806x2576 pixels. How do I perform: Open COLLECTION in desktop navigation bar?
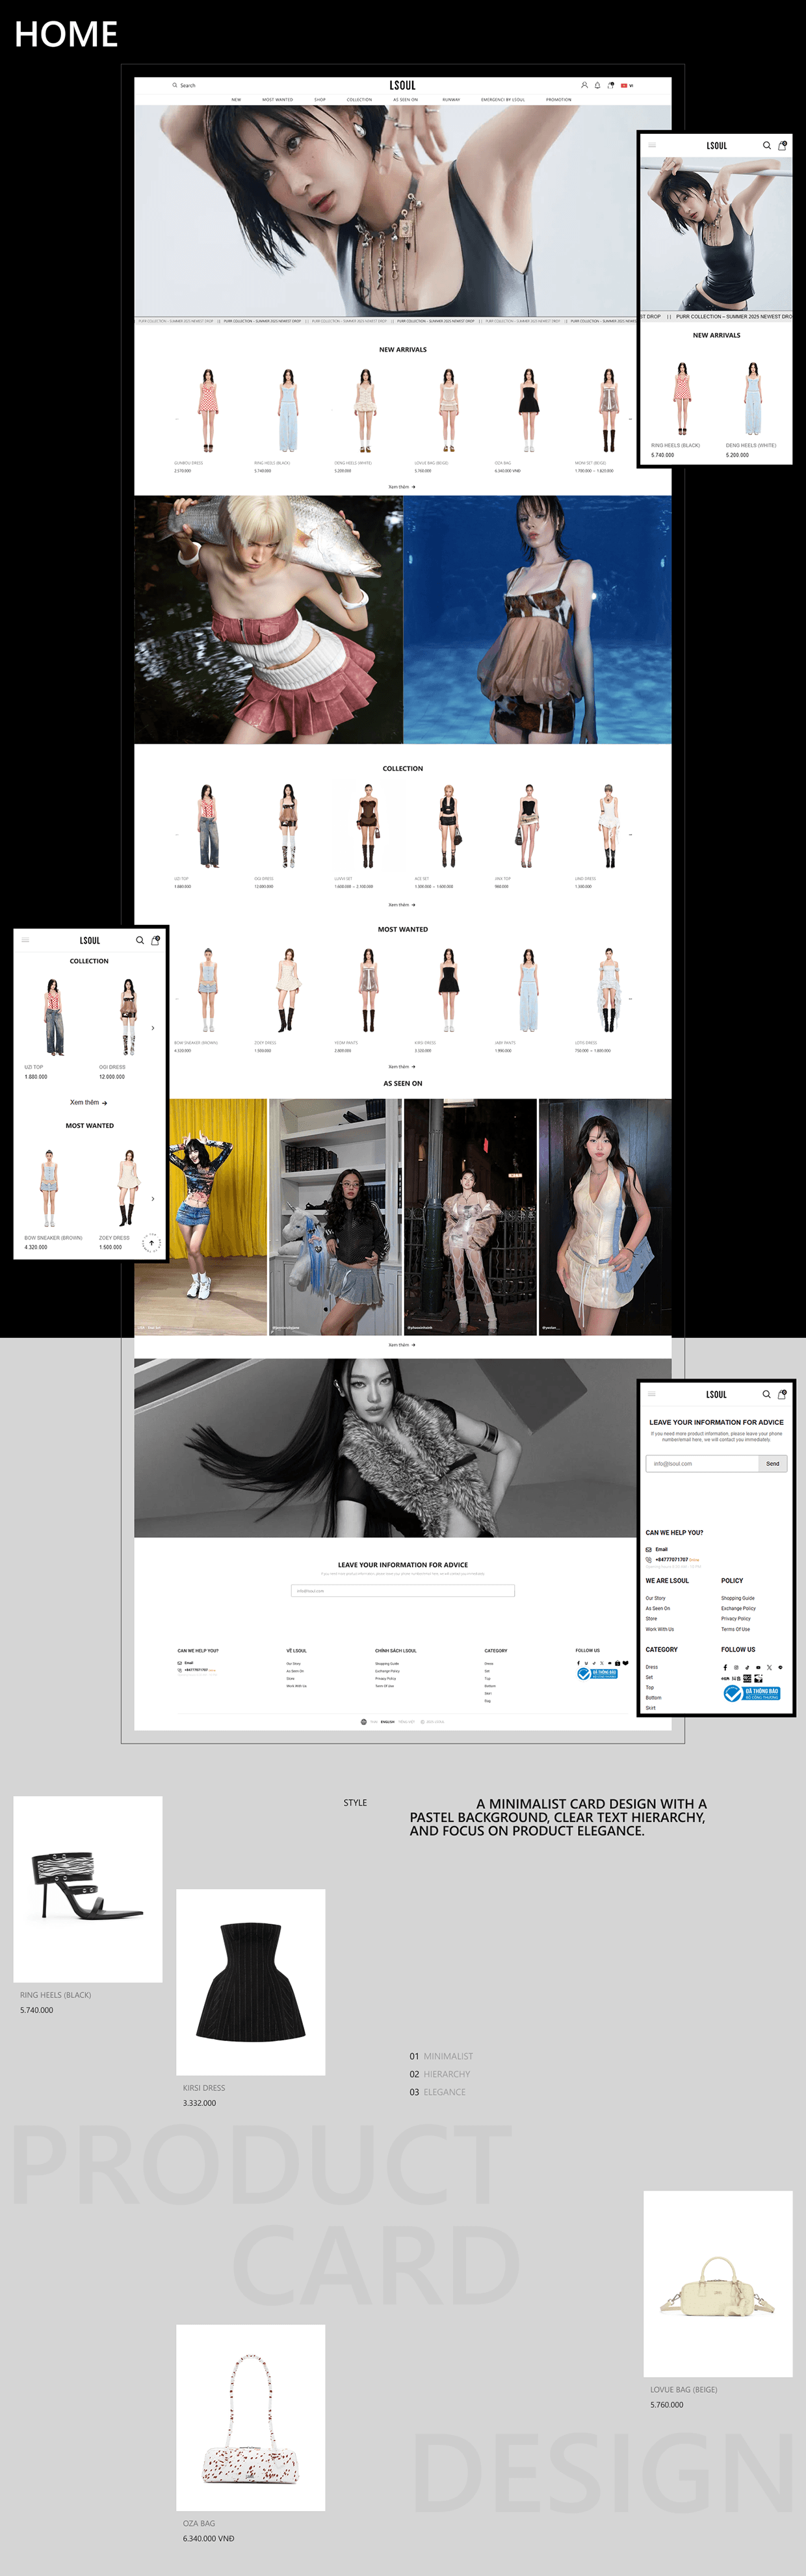[359, 100]
